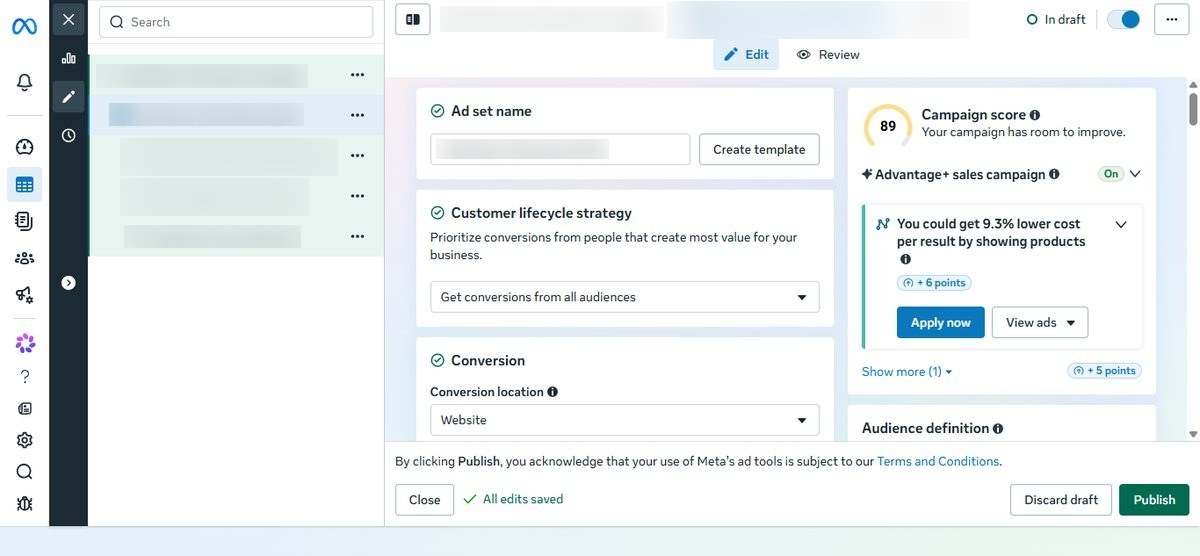The height and width of the screenshot is (556, 1200).
Task: Open the Get conversions from all audiences dropdown
Action: tap(624, 297)
